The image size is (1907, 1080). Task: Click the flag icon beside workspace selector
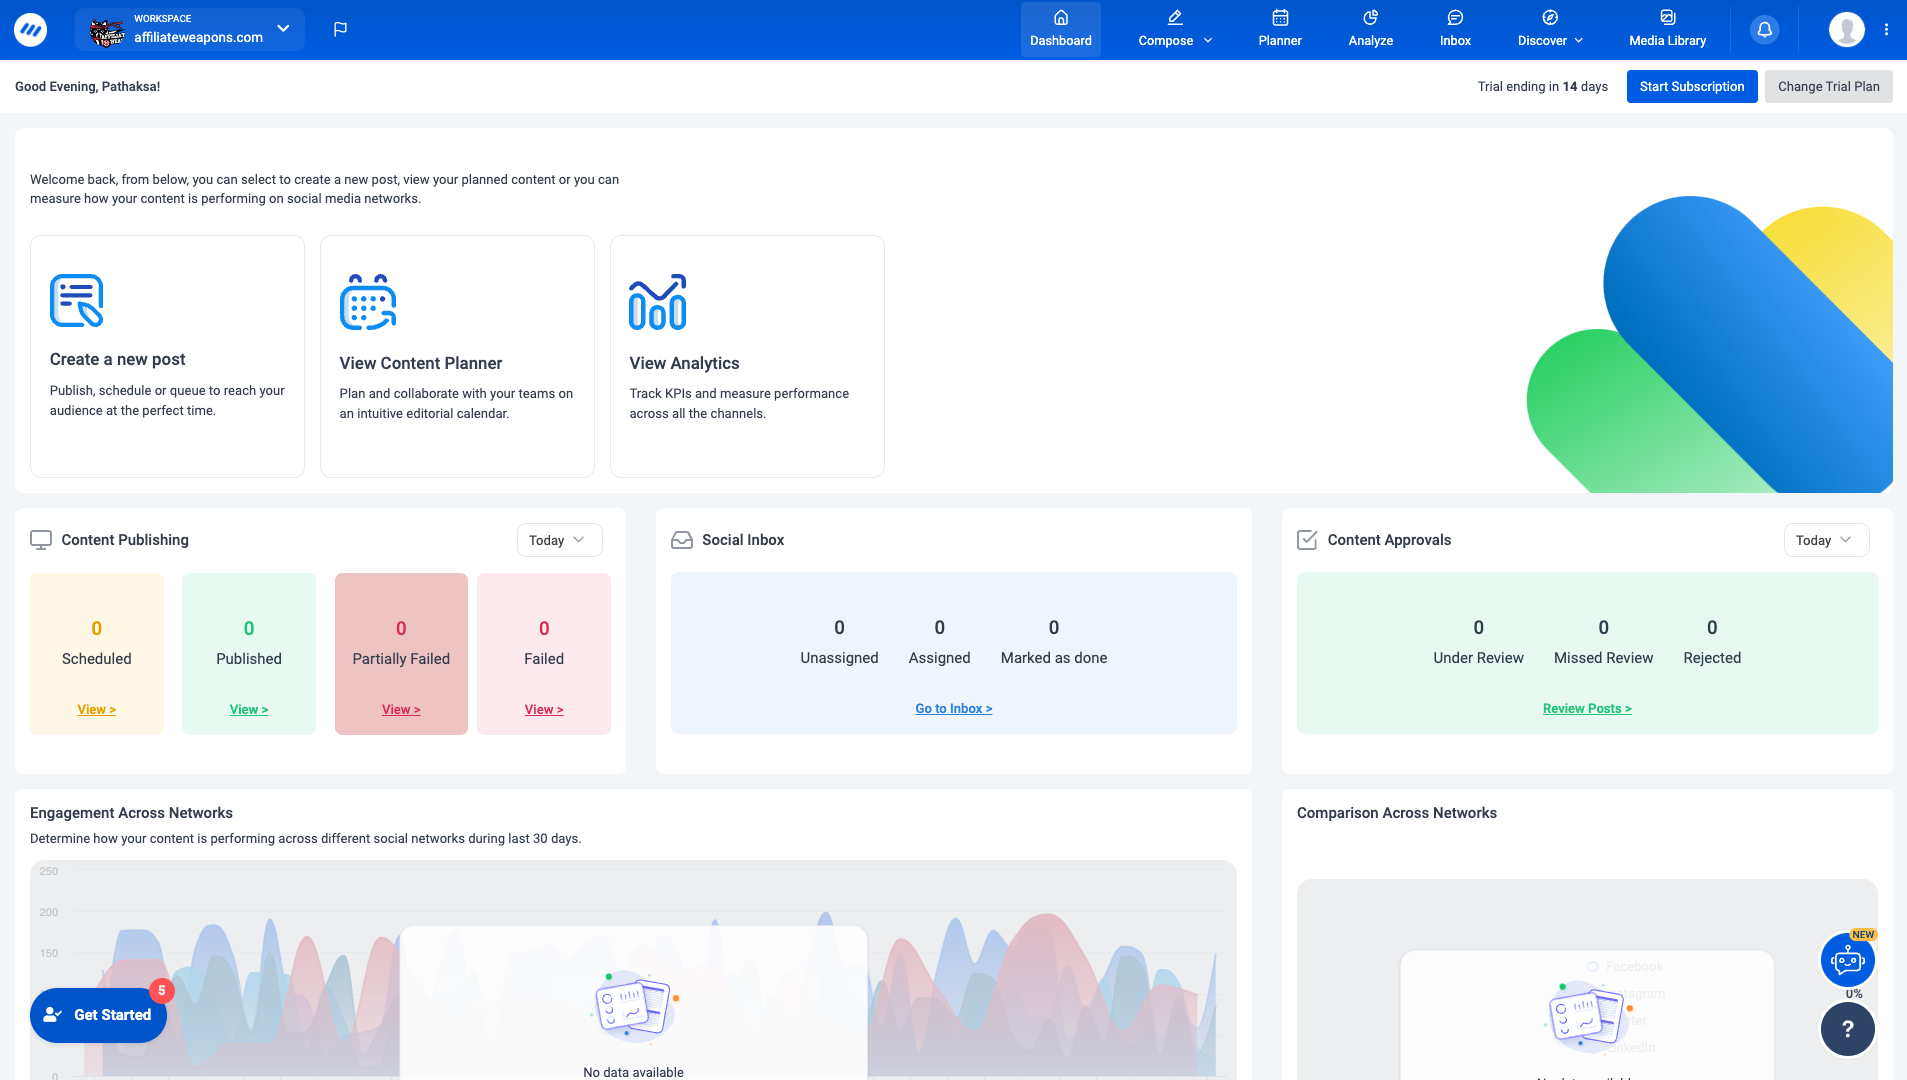340,29
